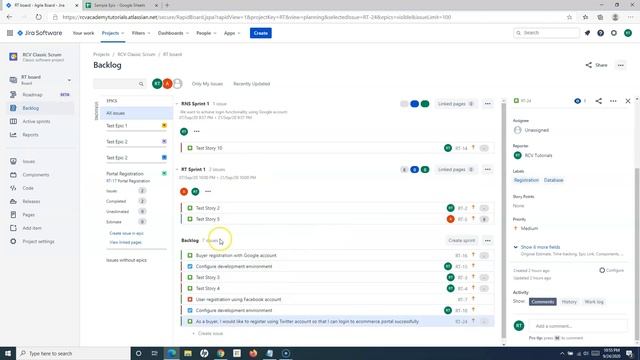Image resolution: width=640 pixels, height=360 pixels.
Task: Click the Share button
Action: pyautogui.click(x=596, y=65)
